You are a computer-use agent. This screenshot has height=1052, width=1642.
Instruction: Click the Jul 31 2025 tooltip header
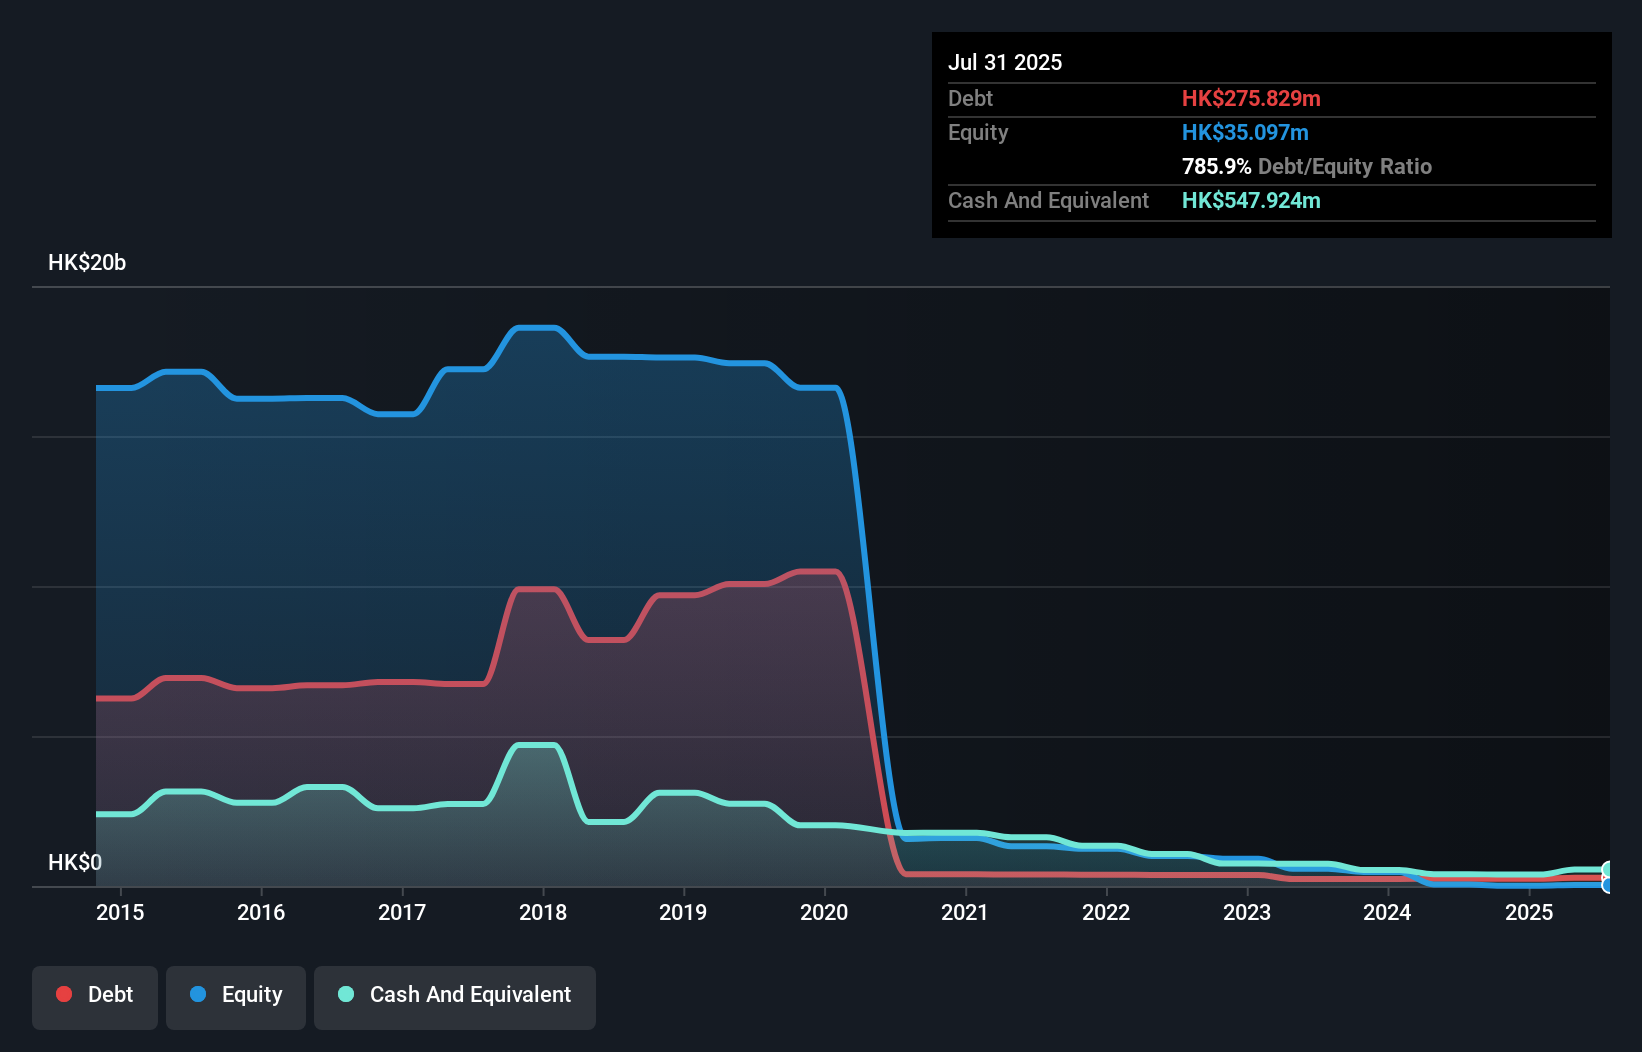point(1005,61)
